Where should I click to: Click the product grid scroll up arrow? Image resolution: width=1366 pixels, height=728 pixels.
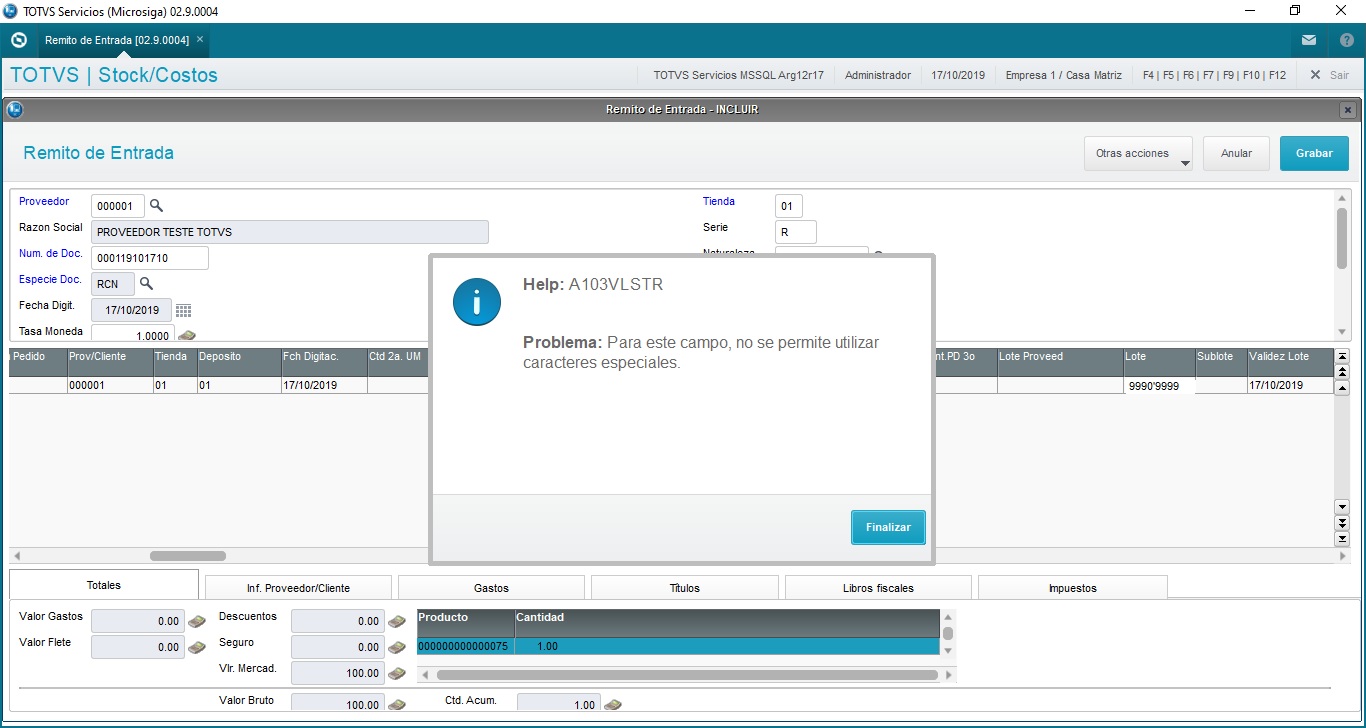coord(948,617)
